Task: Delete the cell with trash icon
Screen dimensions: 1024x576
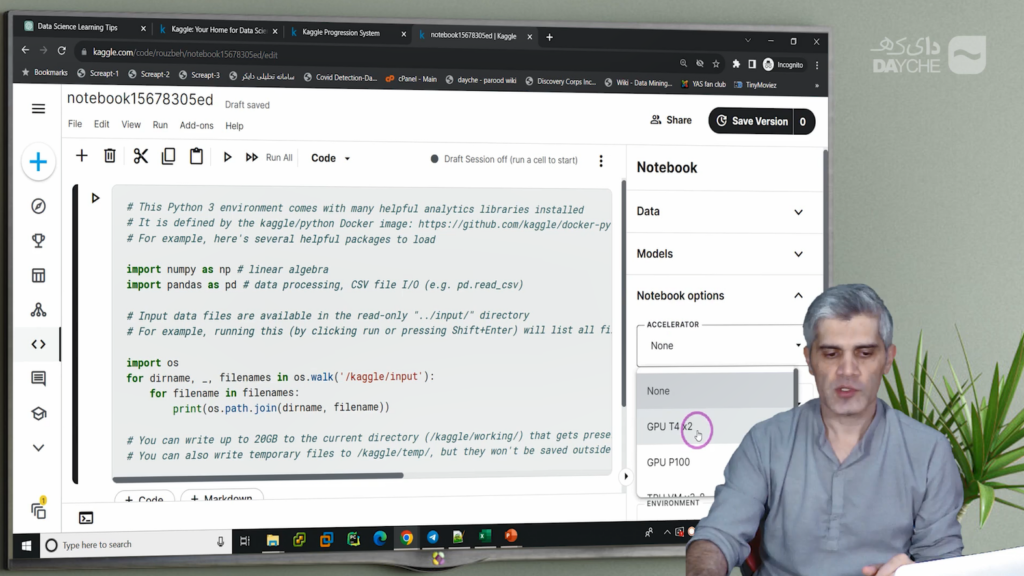Action: click(x=110, y=155)
